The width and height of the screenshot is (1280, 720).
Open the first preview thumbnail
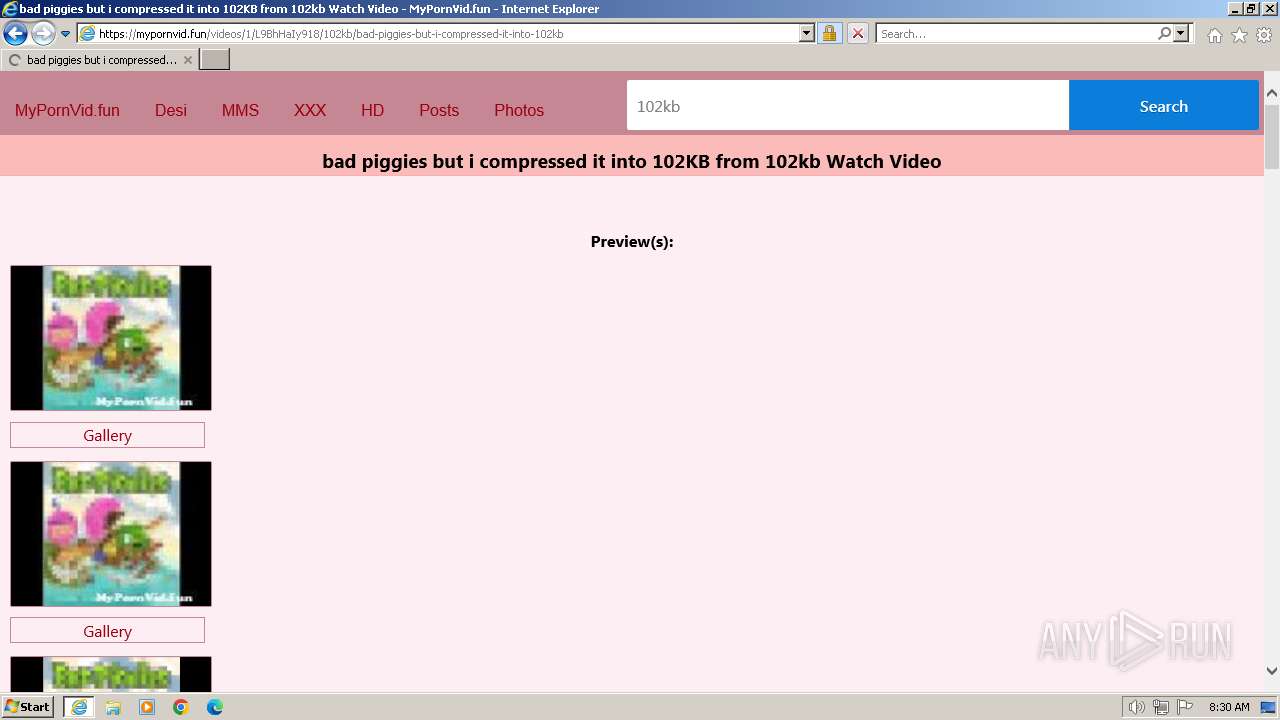[111, 338]
